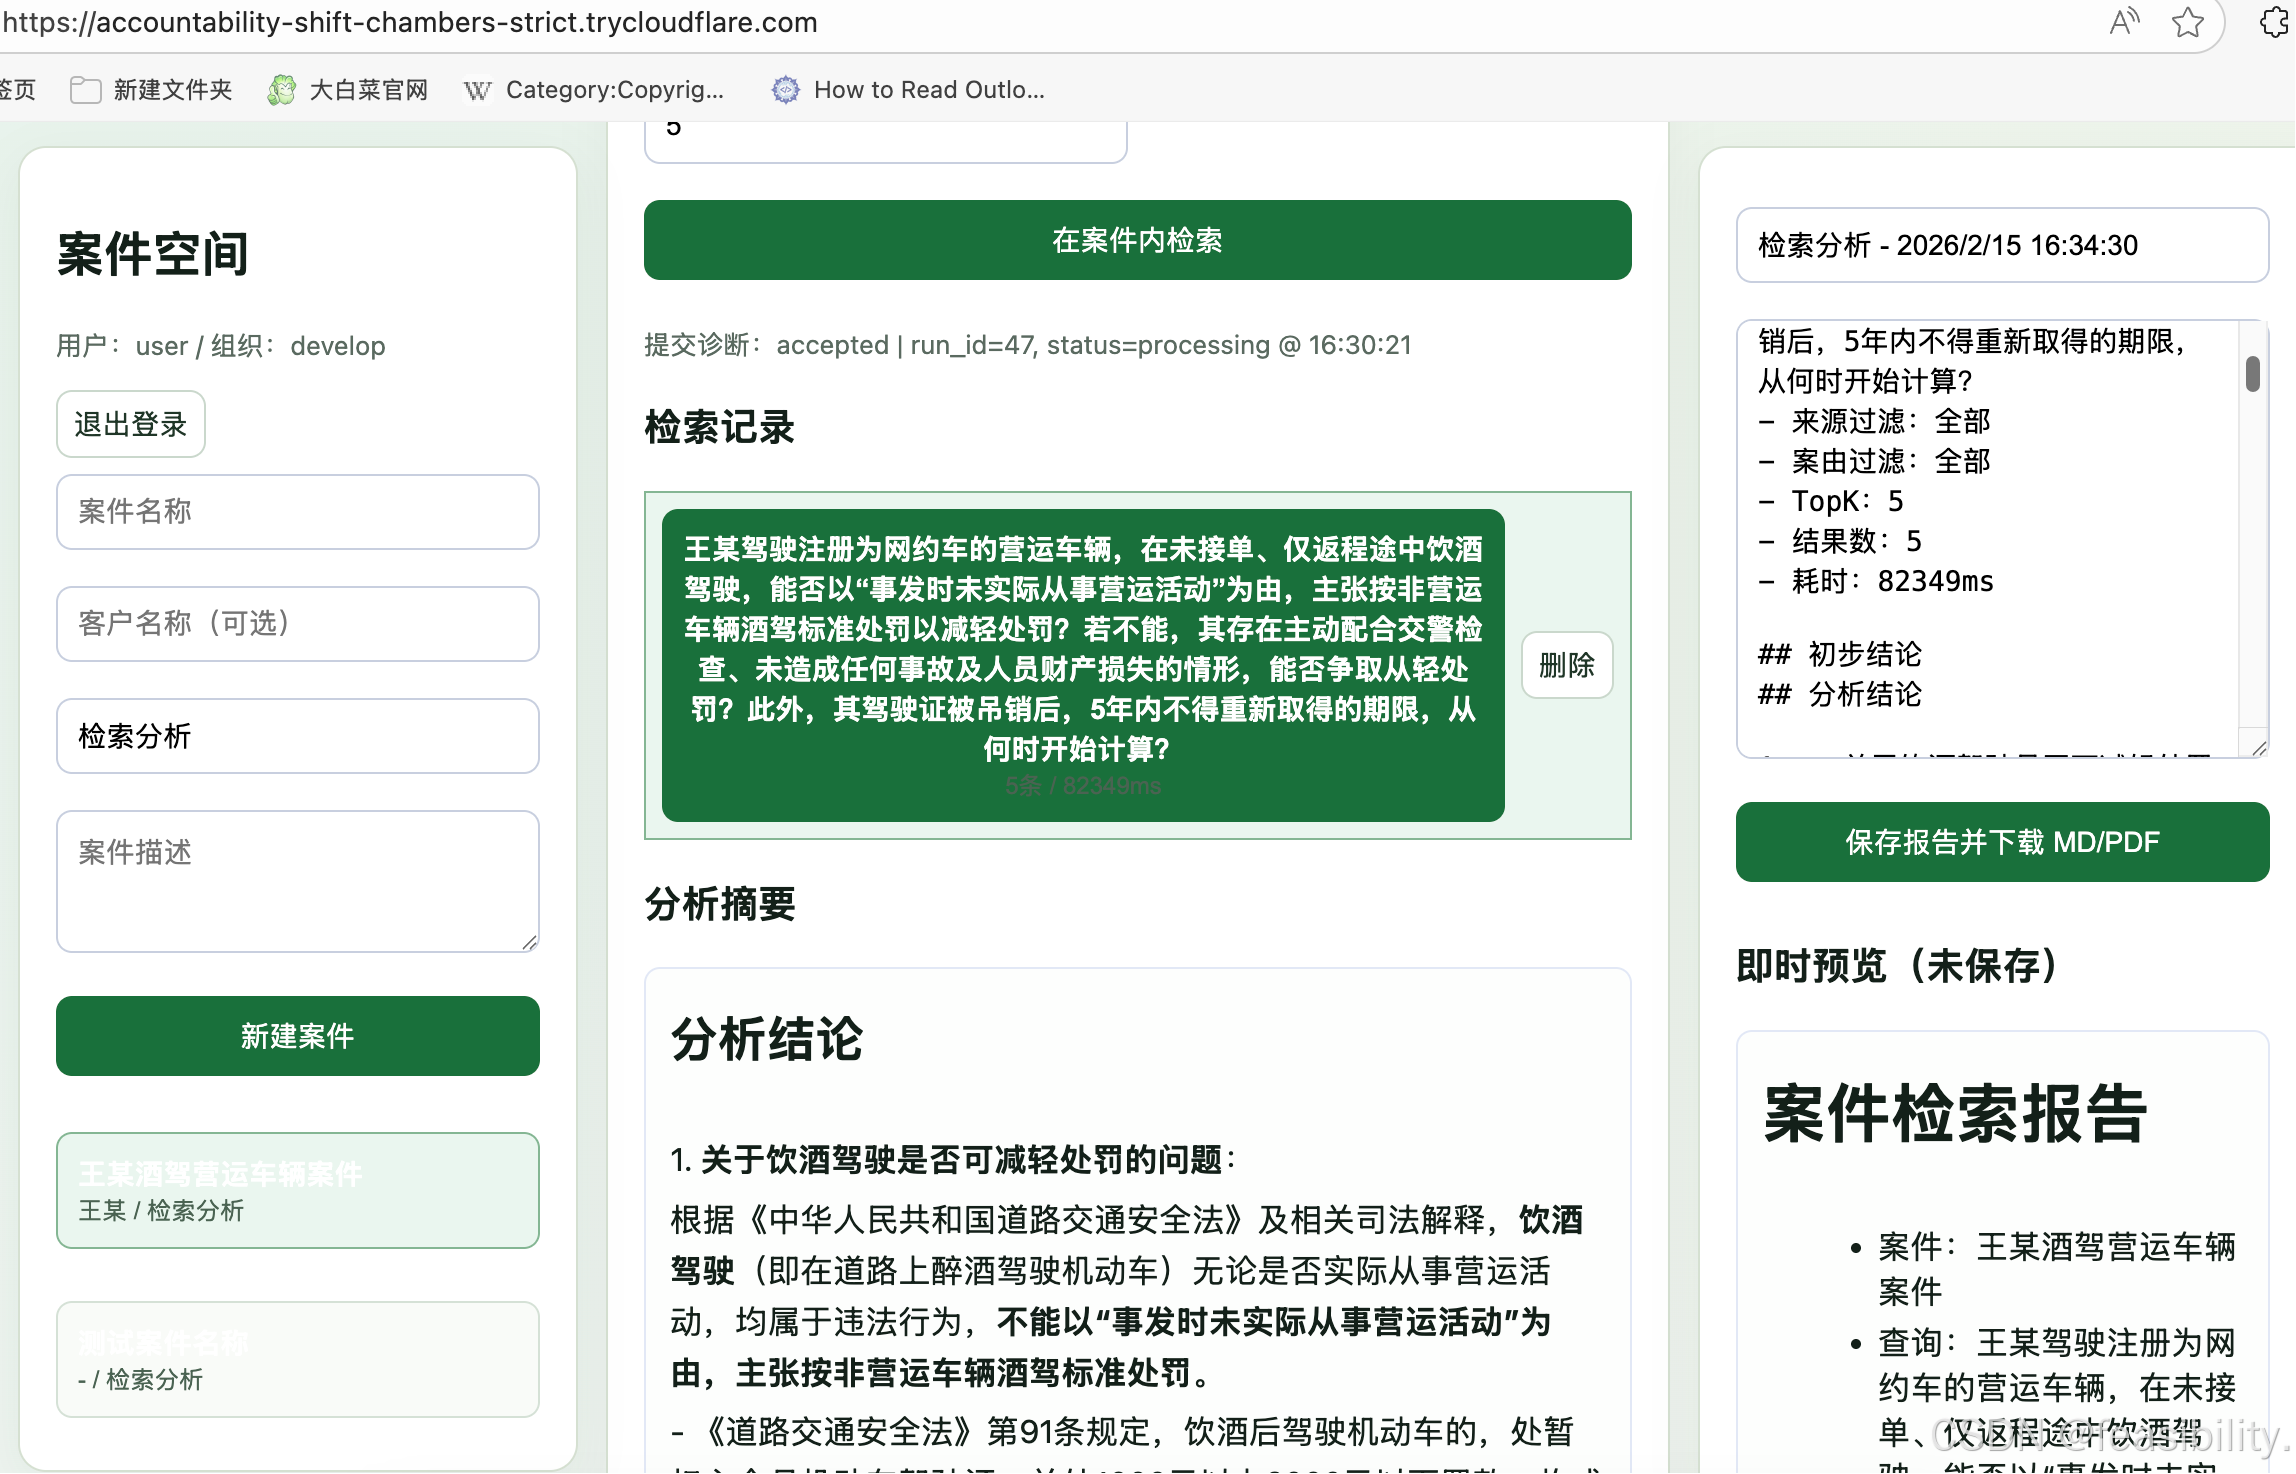2296x1474 pixels.
Task: Click the 检索分析 text field
Action: coord(297,736)
